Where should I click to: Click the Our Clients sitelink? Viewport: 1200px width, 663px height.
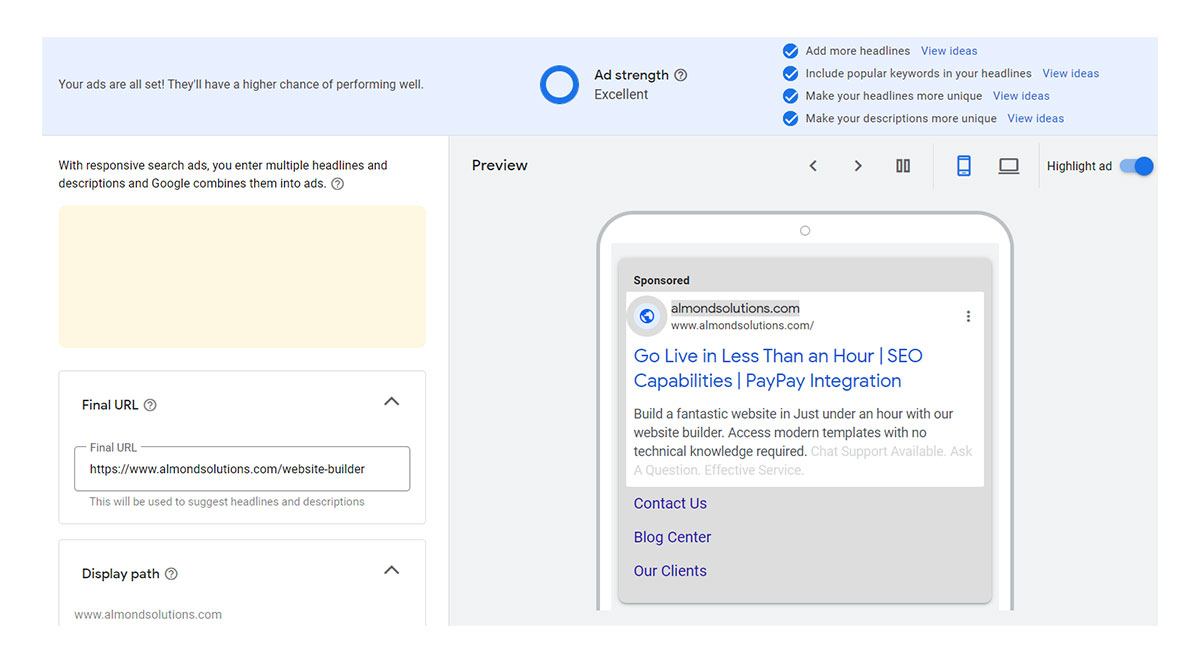tap(670, 571)
